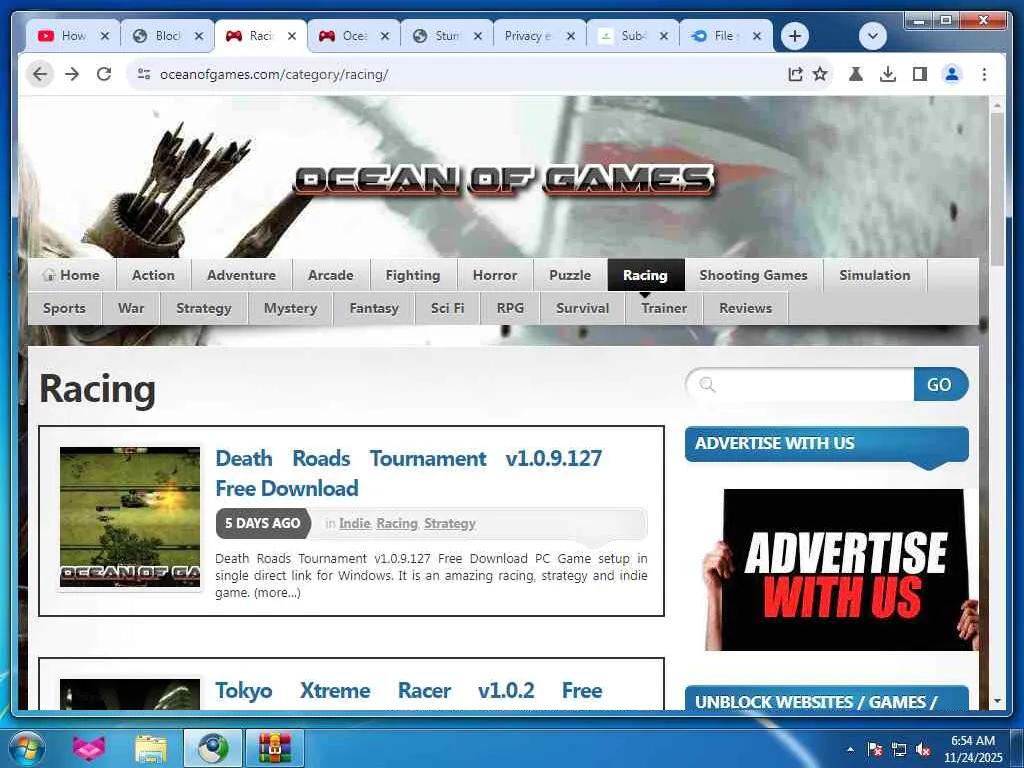
Task: Close the YouTube 'How' tab
Action: (104, 36)
